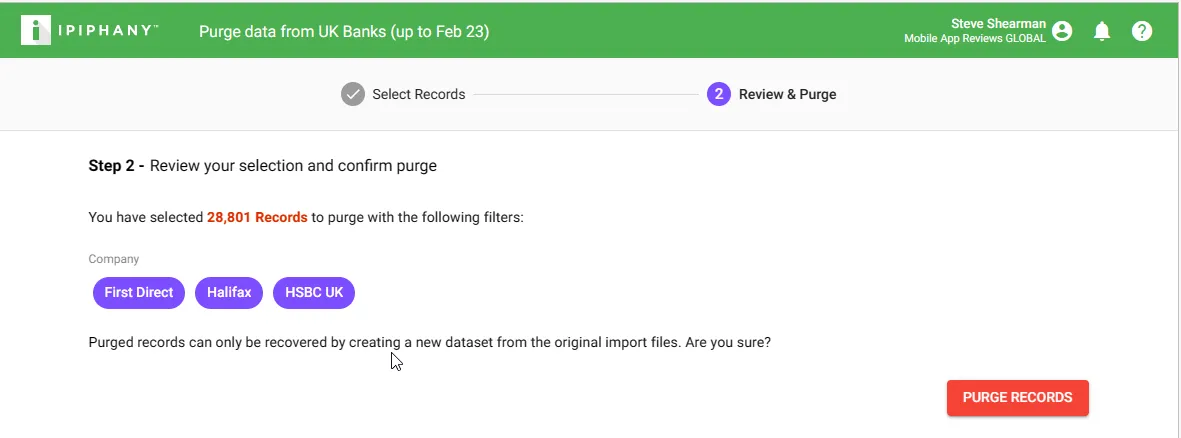Go back to Select Records step
1181x438 pixels.
tap(419, 95)
